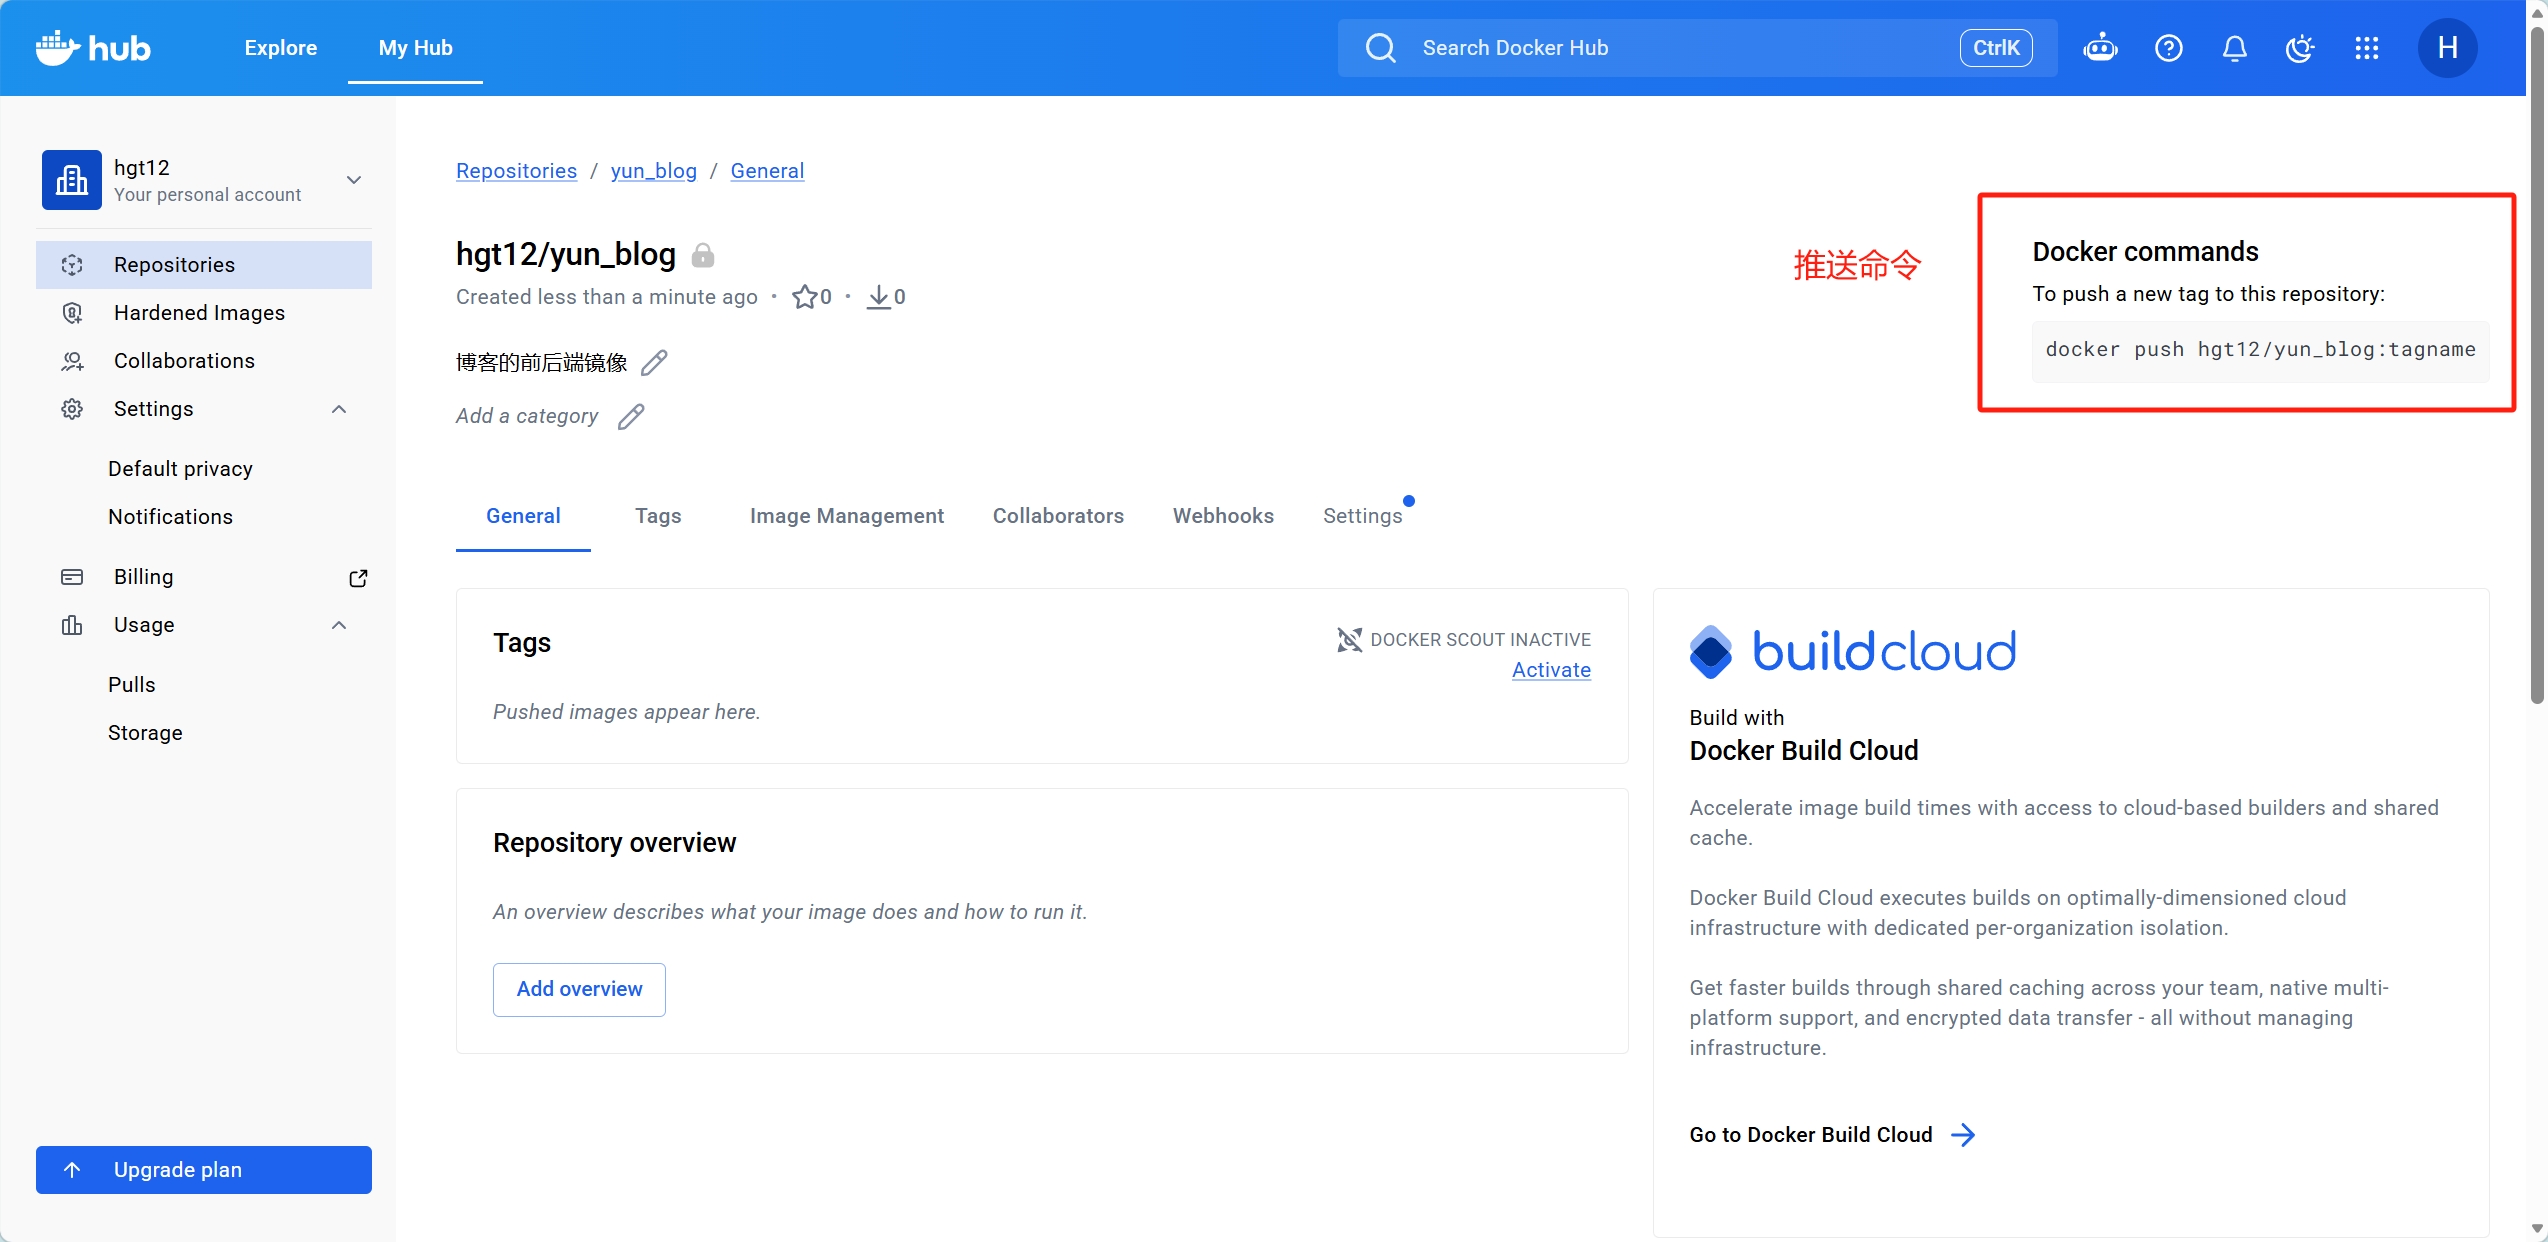Open Collaborations in the sidebar

click(x=204, y=361)
